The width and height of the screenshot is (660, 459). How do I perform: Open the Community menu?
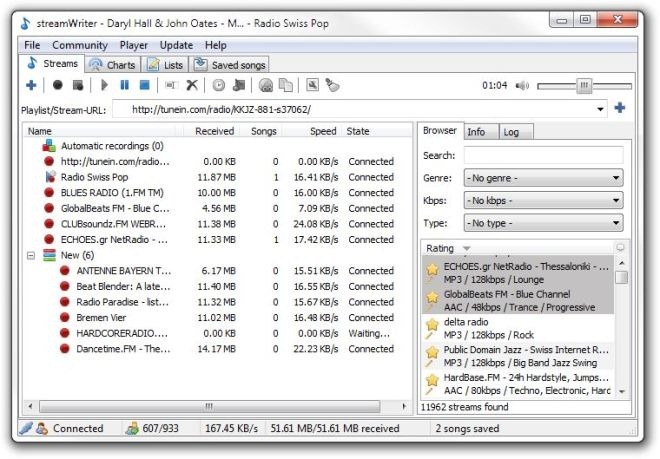click(x=79, y=45)
